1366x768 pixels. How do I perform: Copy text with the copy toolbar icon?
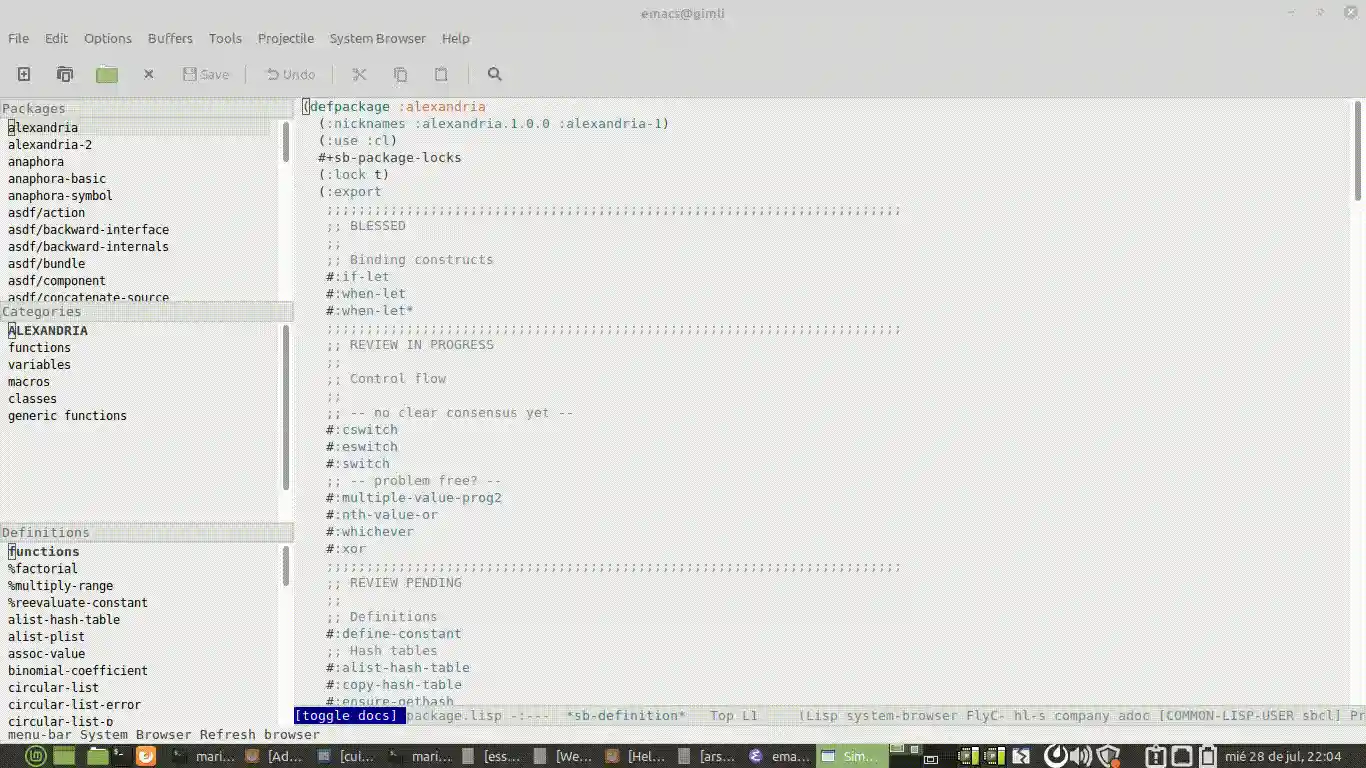tap(400, 74)
